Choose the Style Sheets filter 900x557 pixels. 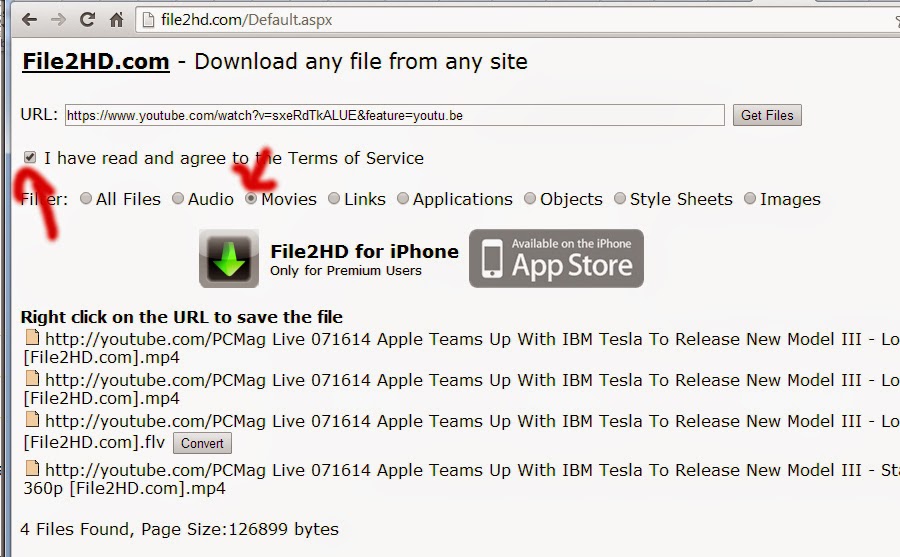point(620,199)
